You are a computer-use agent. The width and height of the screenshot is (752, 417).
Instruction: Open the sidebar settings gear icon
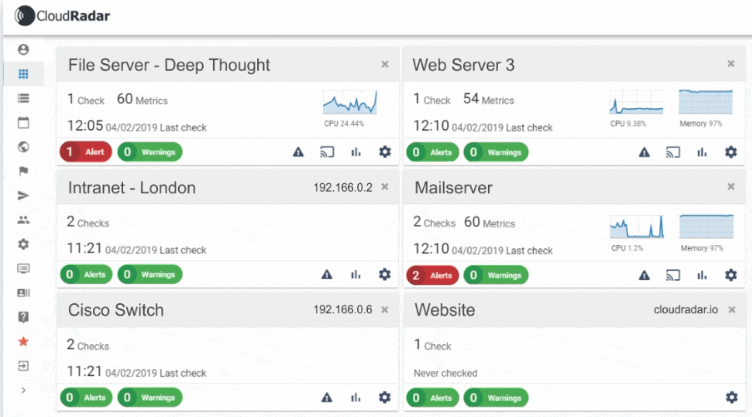23,244
